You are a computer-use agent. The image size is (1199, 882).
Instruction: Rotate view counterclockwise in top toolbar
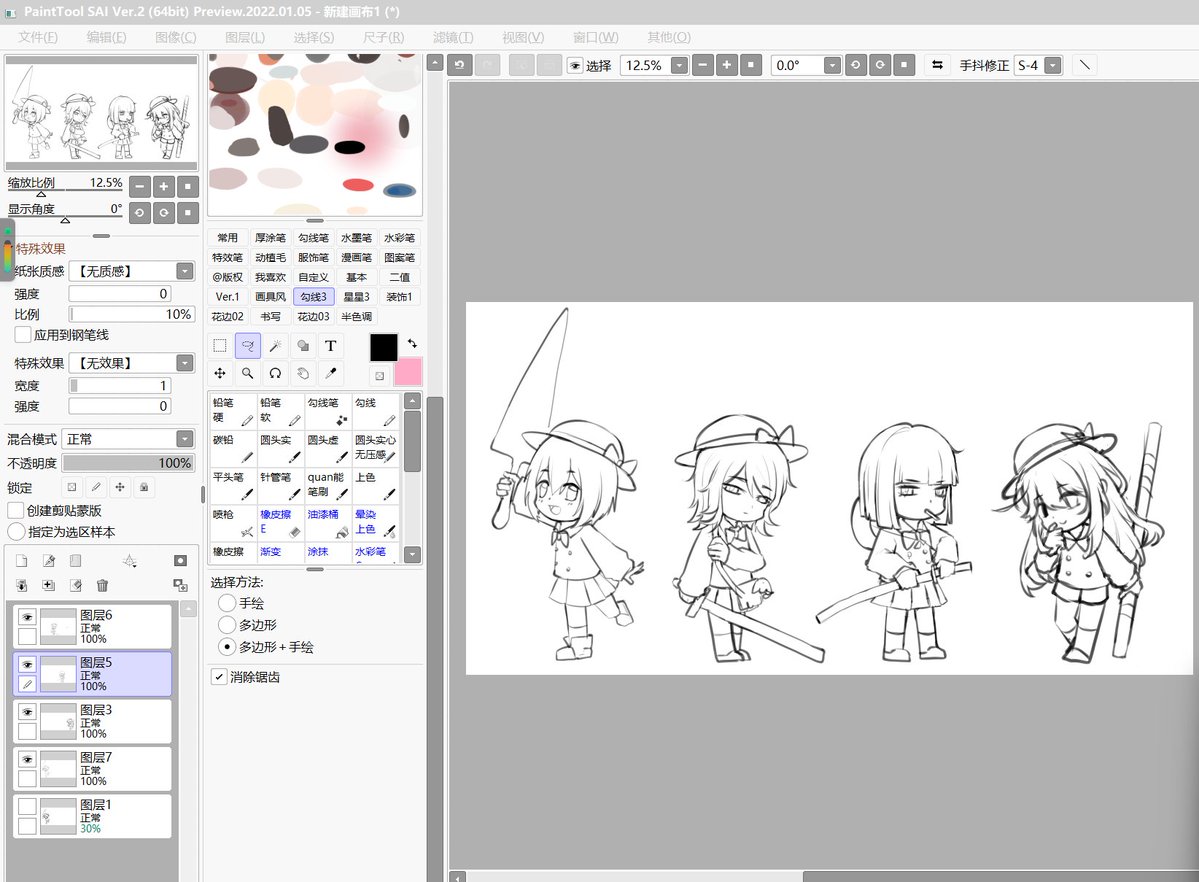point(856,65)
